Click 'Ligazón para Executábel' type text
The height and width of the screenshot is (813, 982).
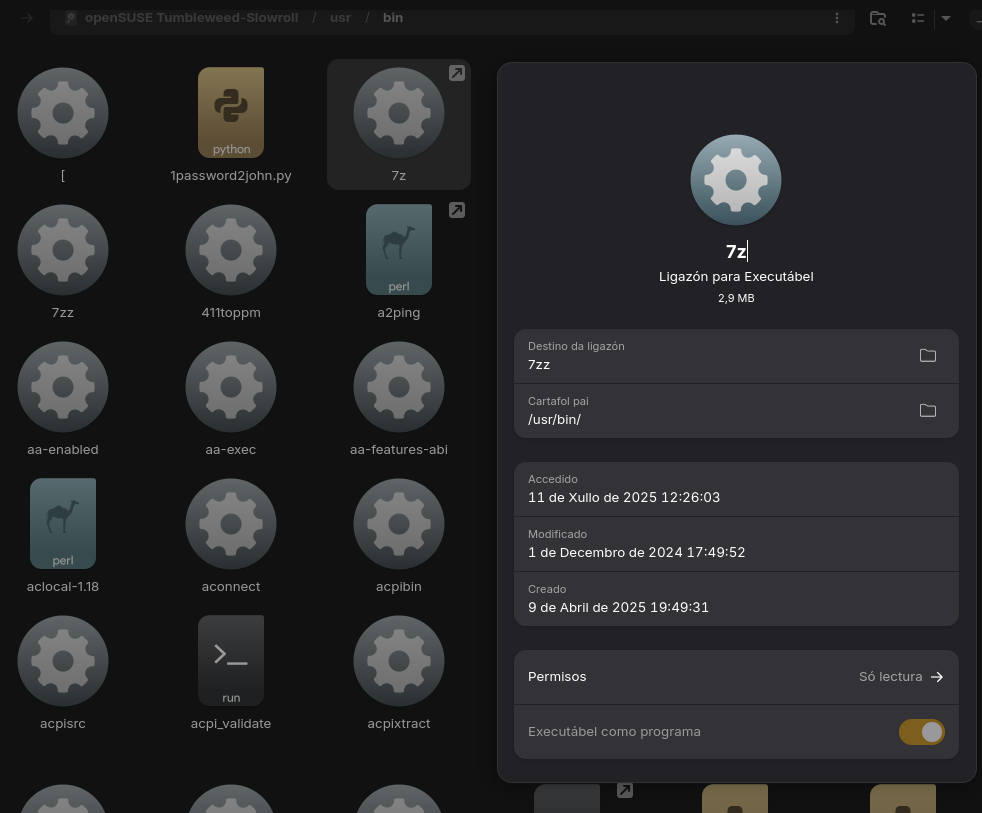click(x=736, y=277)
